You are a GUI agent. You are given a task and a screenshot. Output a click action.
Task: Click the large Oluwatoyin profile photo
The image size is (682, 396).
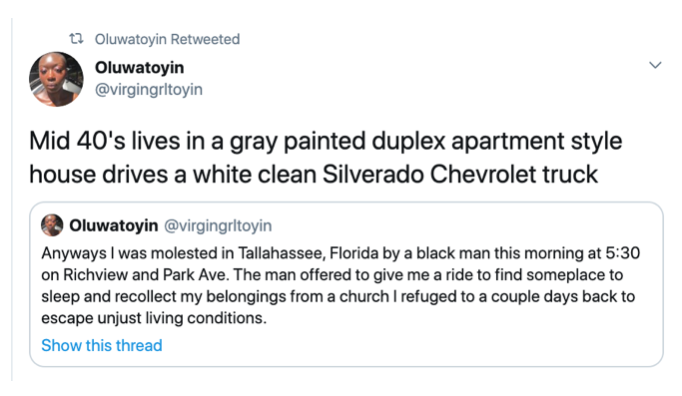(x=56, y=79)
